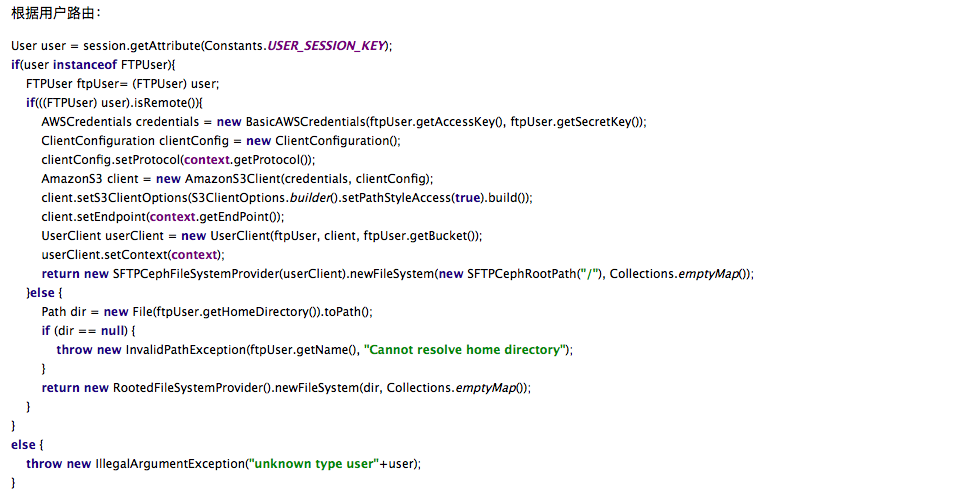Viewport: 964px width, 496px height.
Task: Click ftpUser.getSecretKey() call
Action: pyautogui.click(x=575, y=122)
